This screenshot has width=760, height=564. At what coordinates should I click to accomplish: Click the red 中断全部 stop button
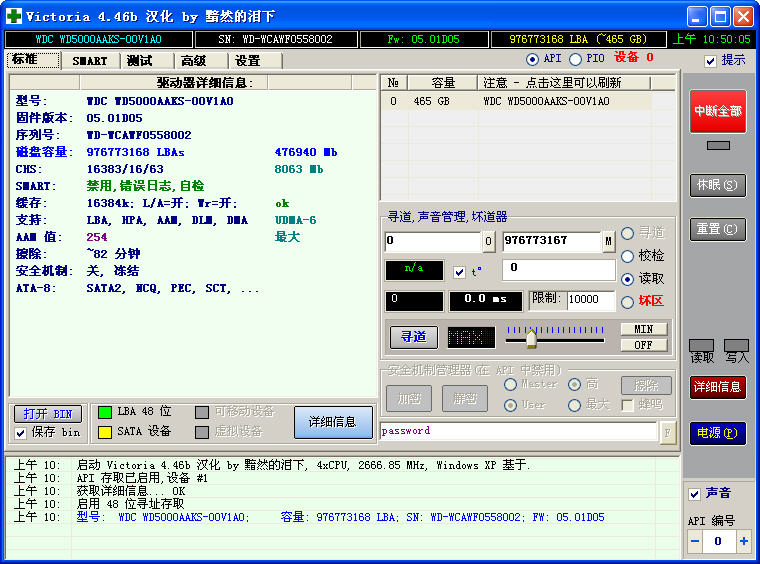[717, 111]
